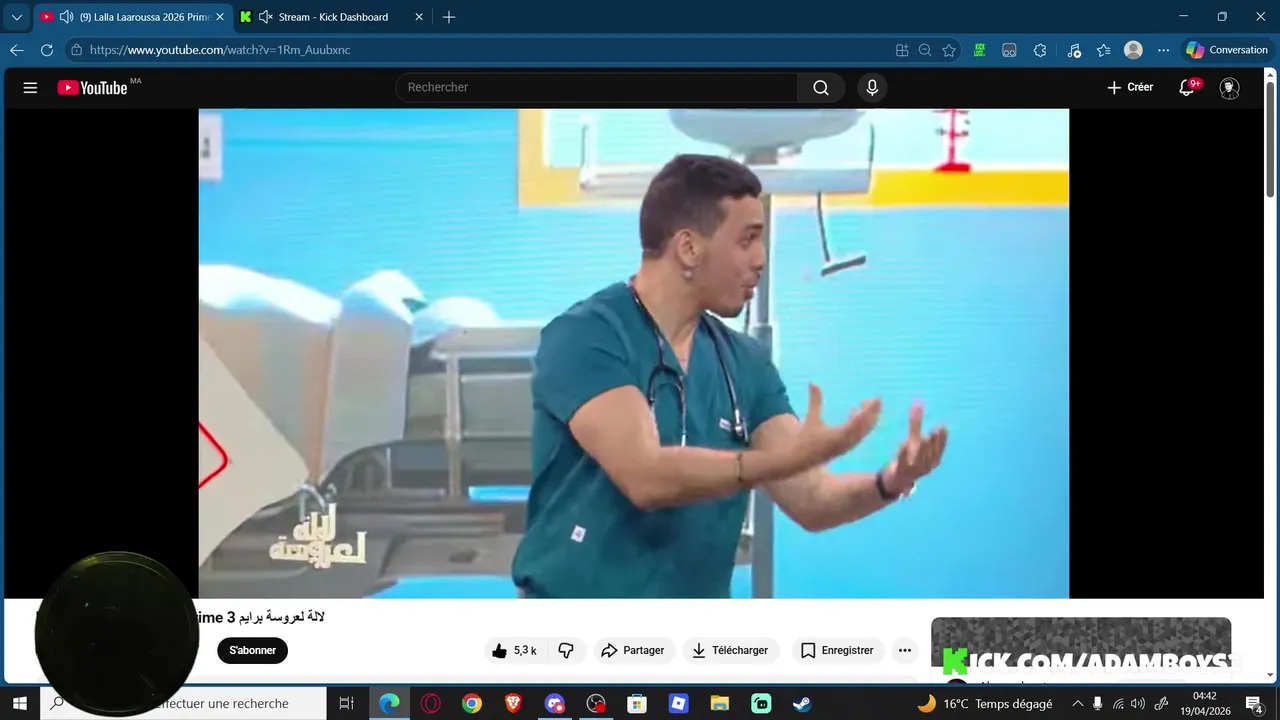Click the search magnifier button on YouTube
The height and width of the screenshot is (720, 1280).
821,88
